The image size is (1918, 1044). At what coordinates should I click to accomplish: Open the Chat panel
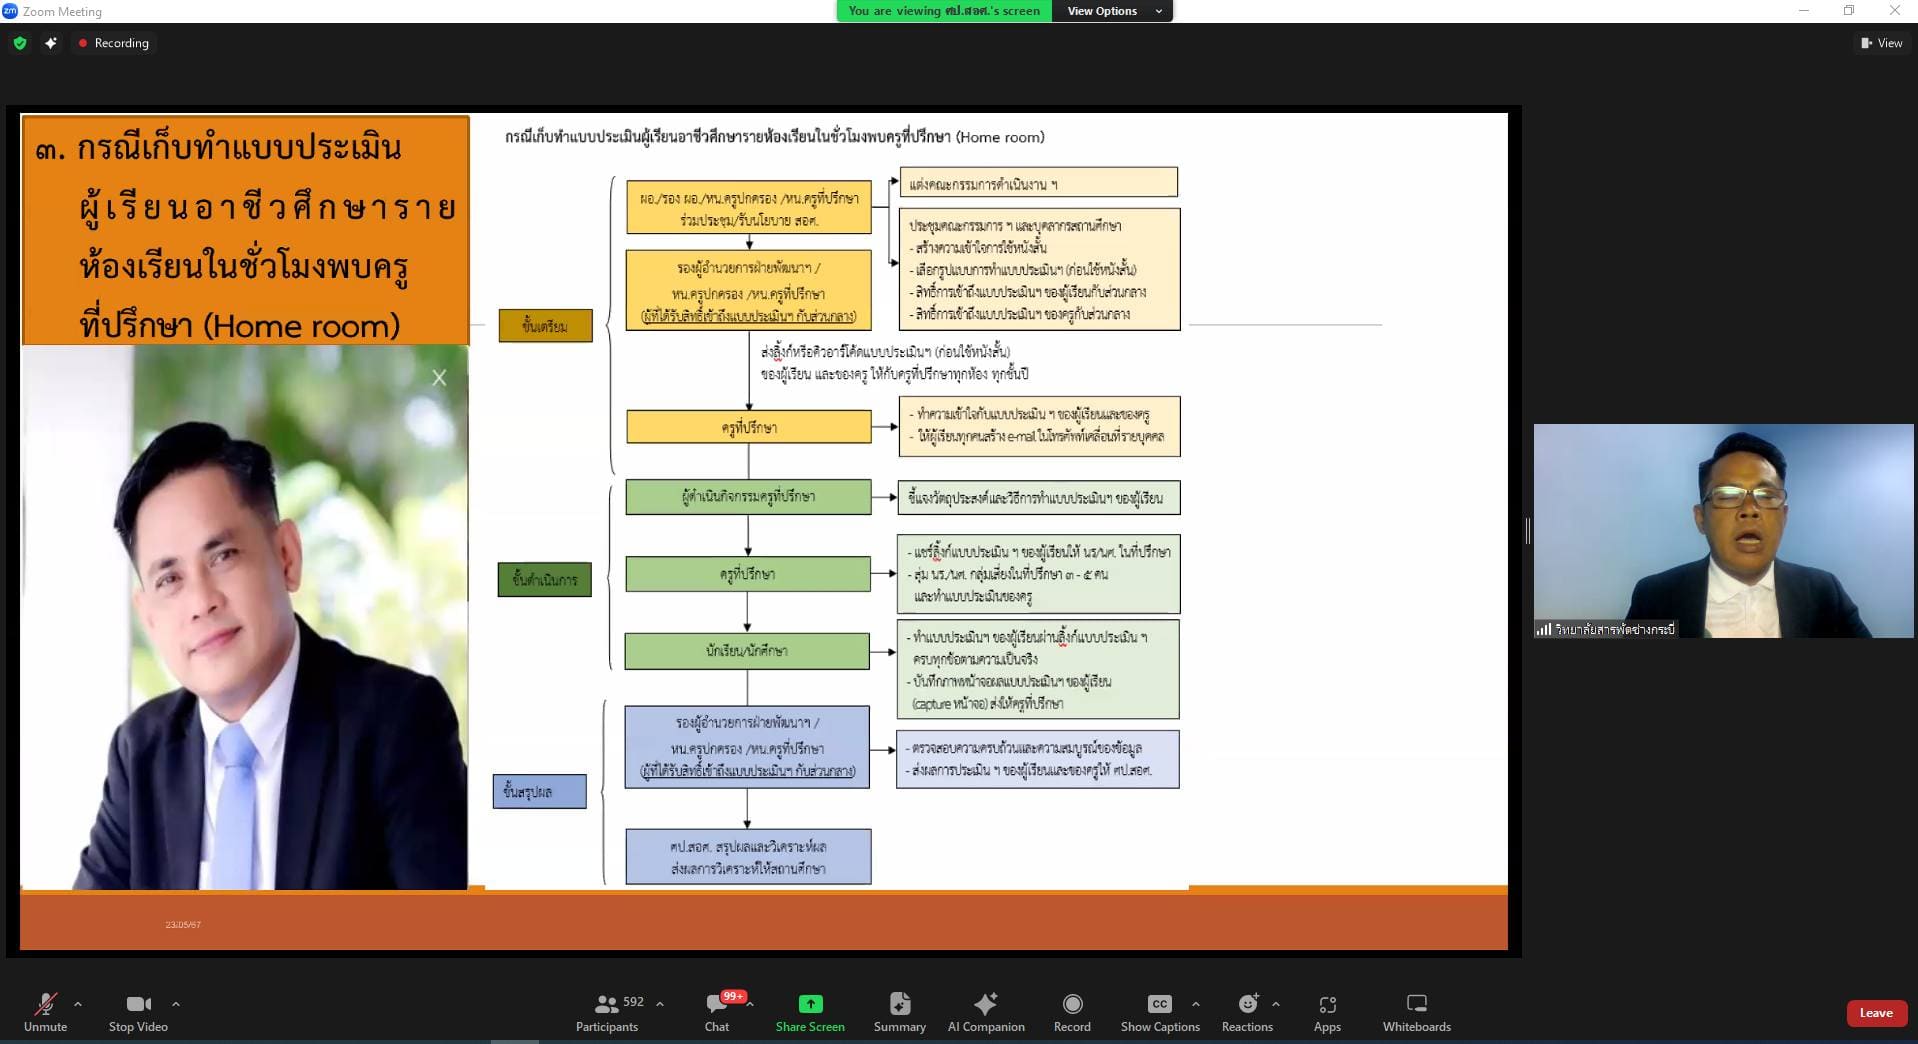(x=716, y=1011)
